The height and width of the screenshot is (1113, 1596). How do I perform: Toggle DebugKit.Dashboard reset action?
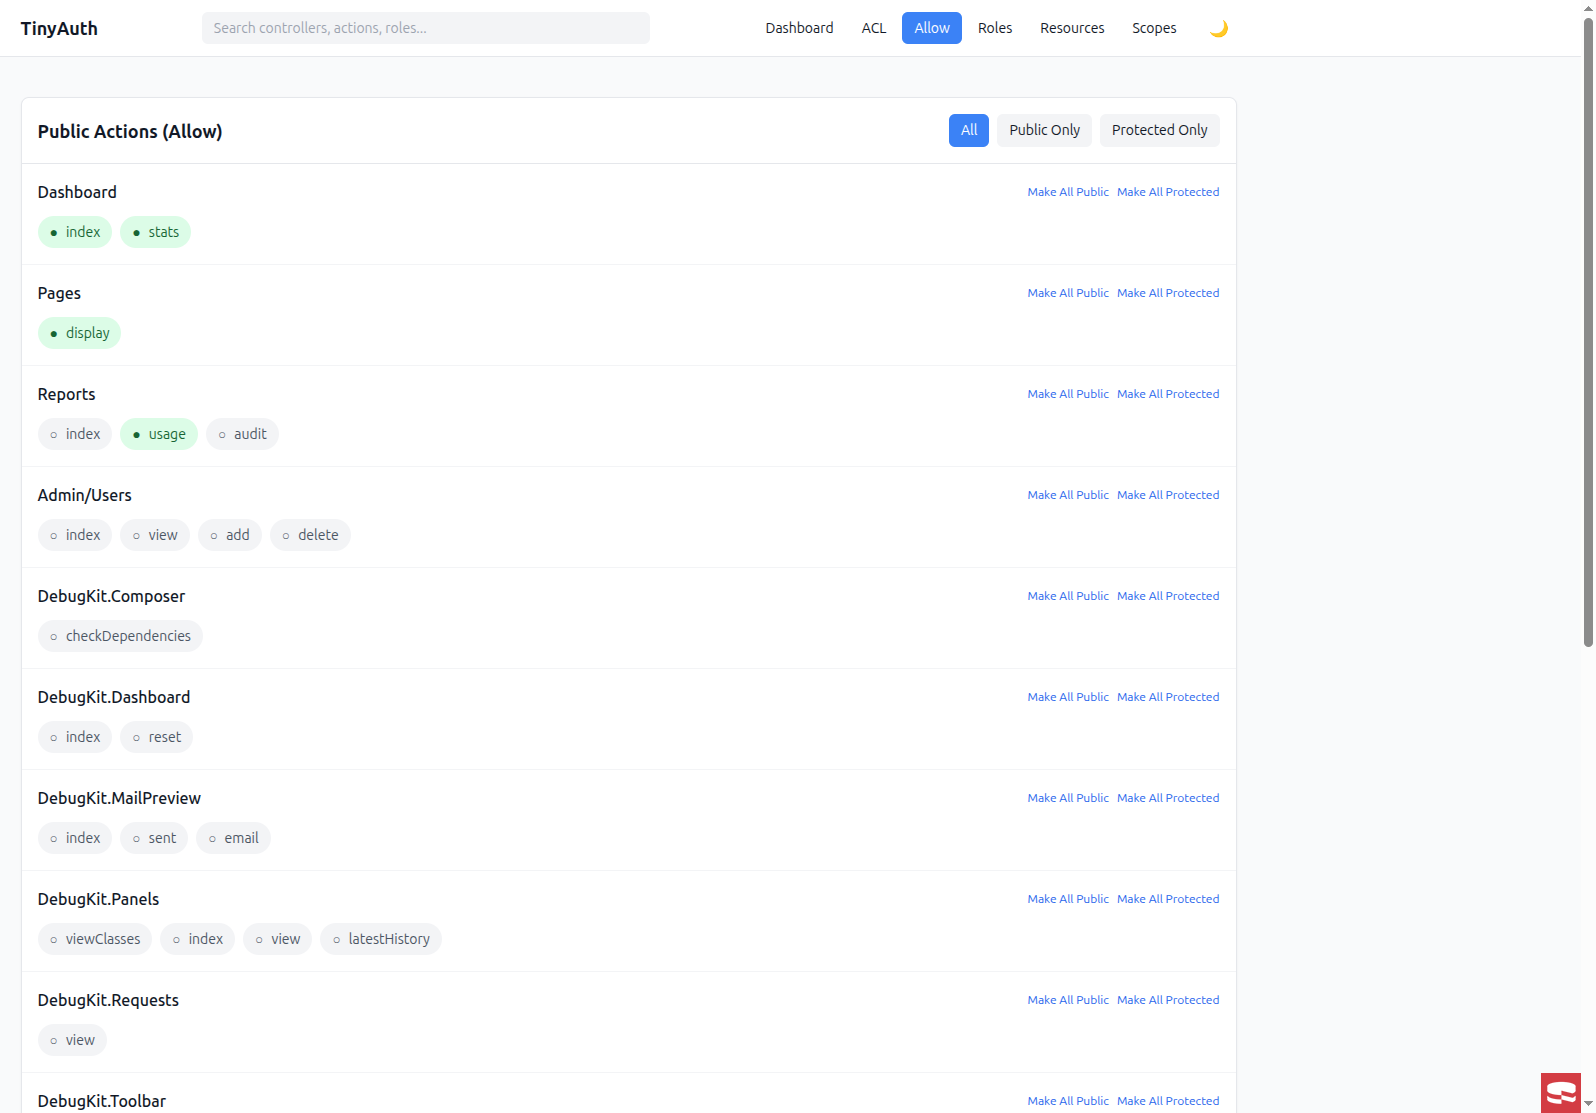click(157, 737)
